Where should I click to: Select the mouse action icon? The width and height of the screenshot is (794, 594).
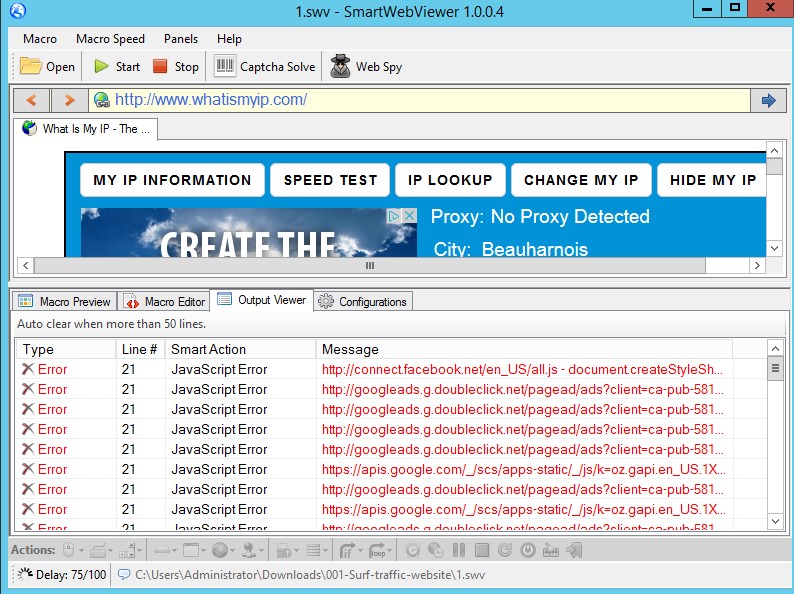tap(68, 550)
